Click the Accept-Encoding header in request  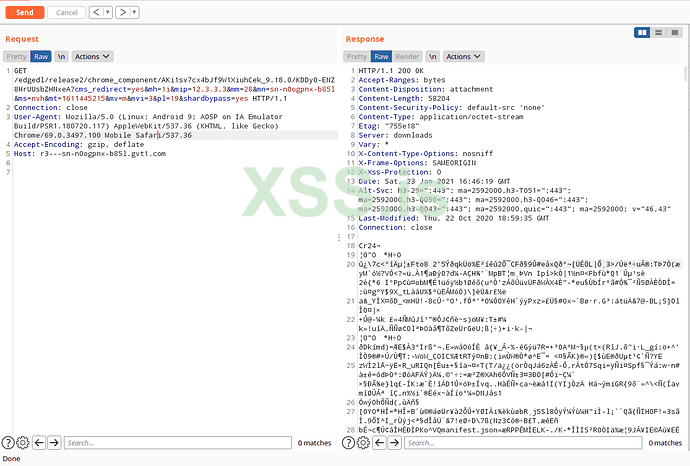pyautogui.click(x=79, y=144)
